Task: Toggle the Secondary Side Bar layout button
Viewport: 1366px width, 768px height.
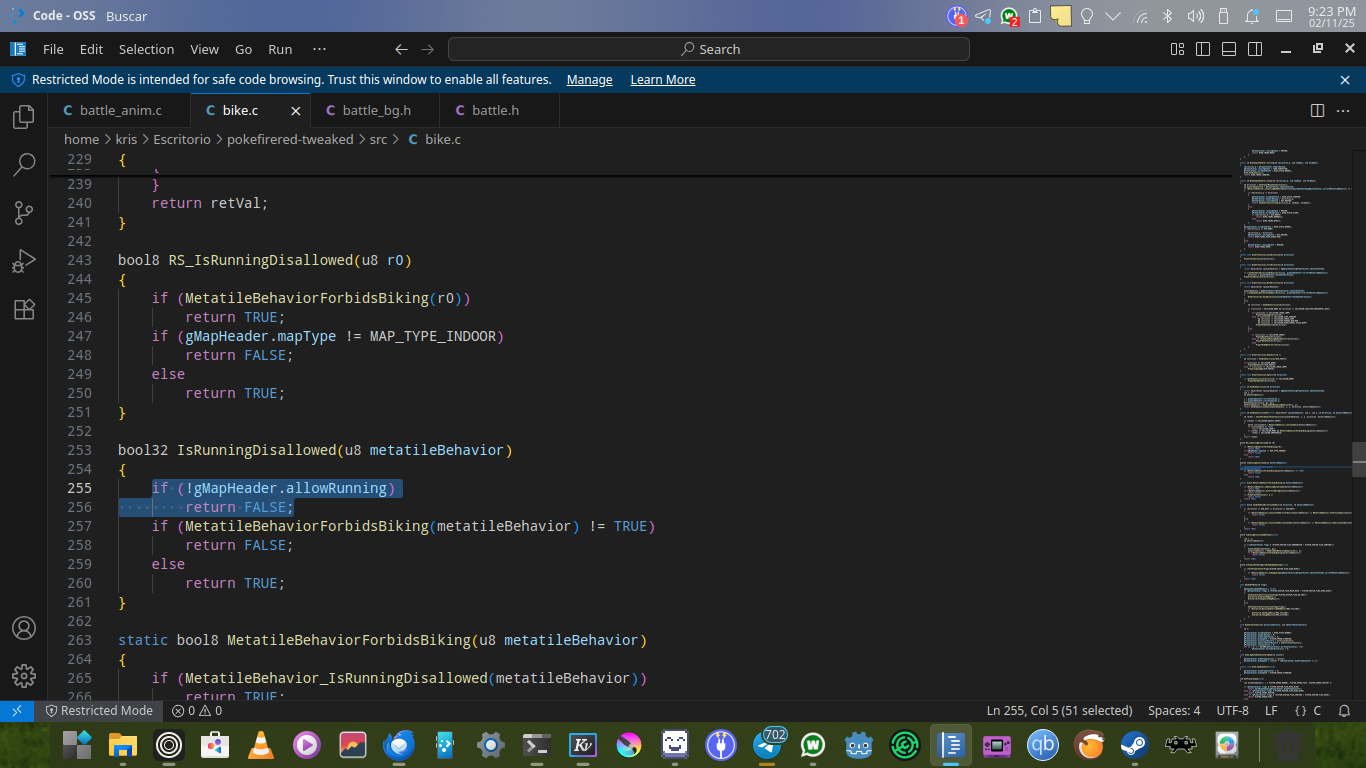Action: click(x=1255, y=49)
